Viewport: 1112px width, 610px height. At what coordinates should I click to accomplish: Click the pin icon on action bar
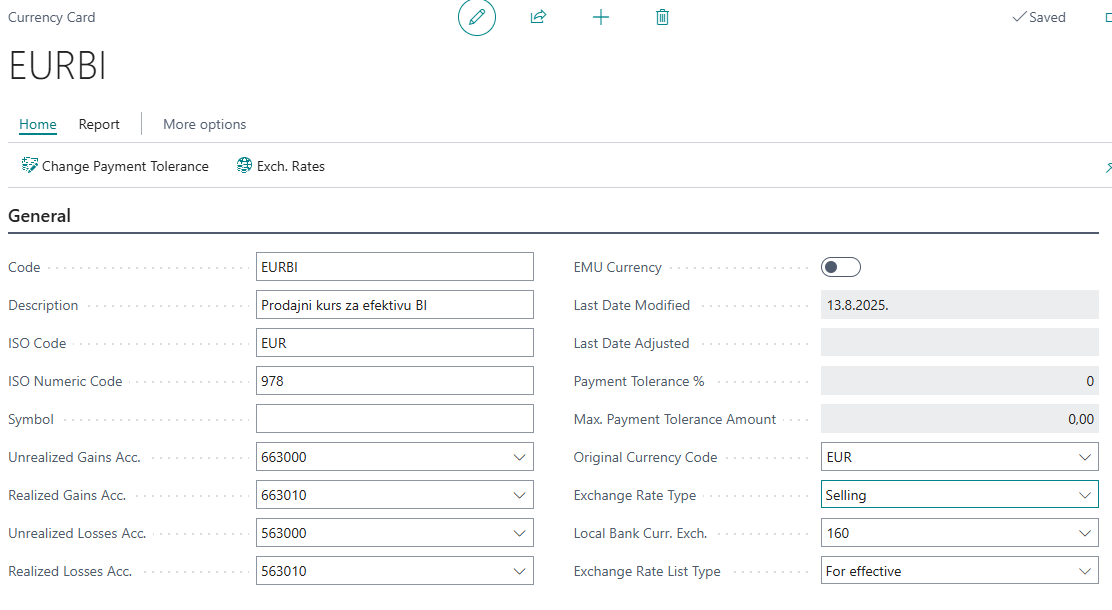coord(1107,168)
